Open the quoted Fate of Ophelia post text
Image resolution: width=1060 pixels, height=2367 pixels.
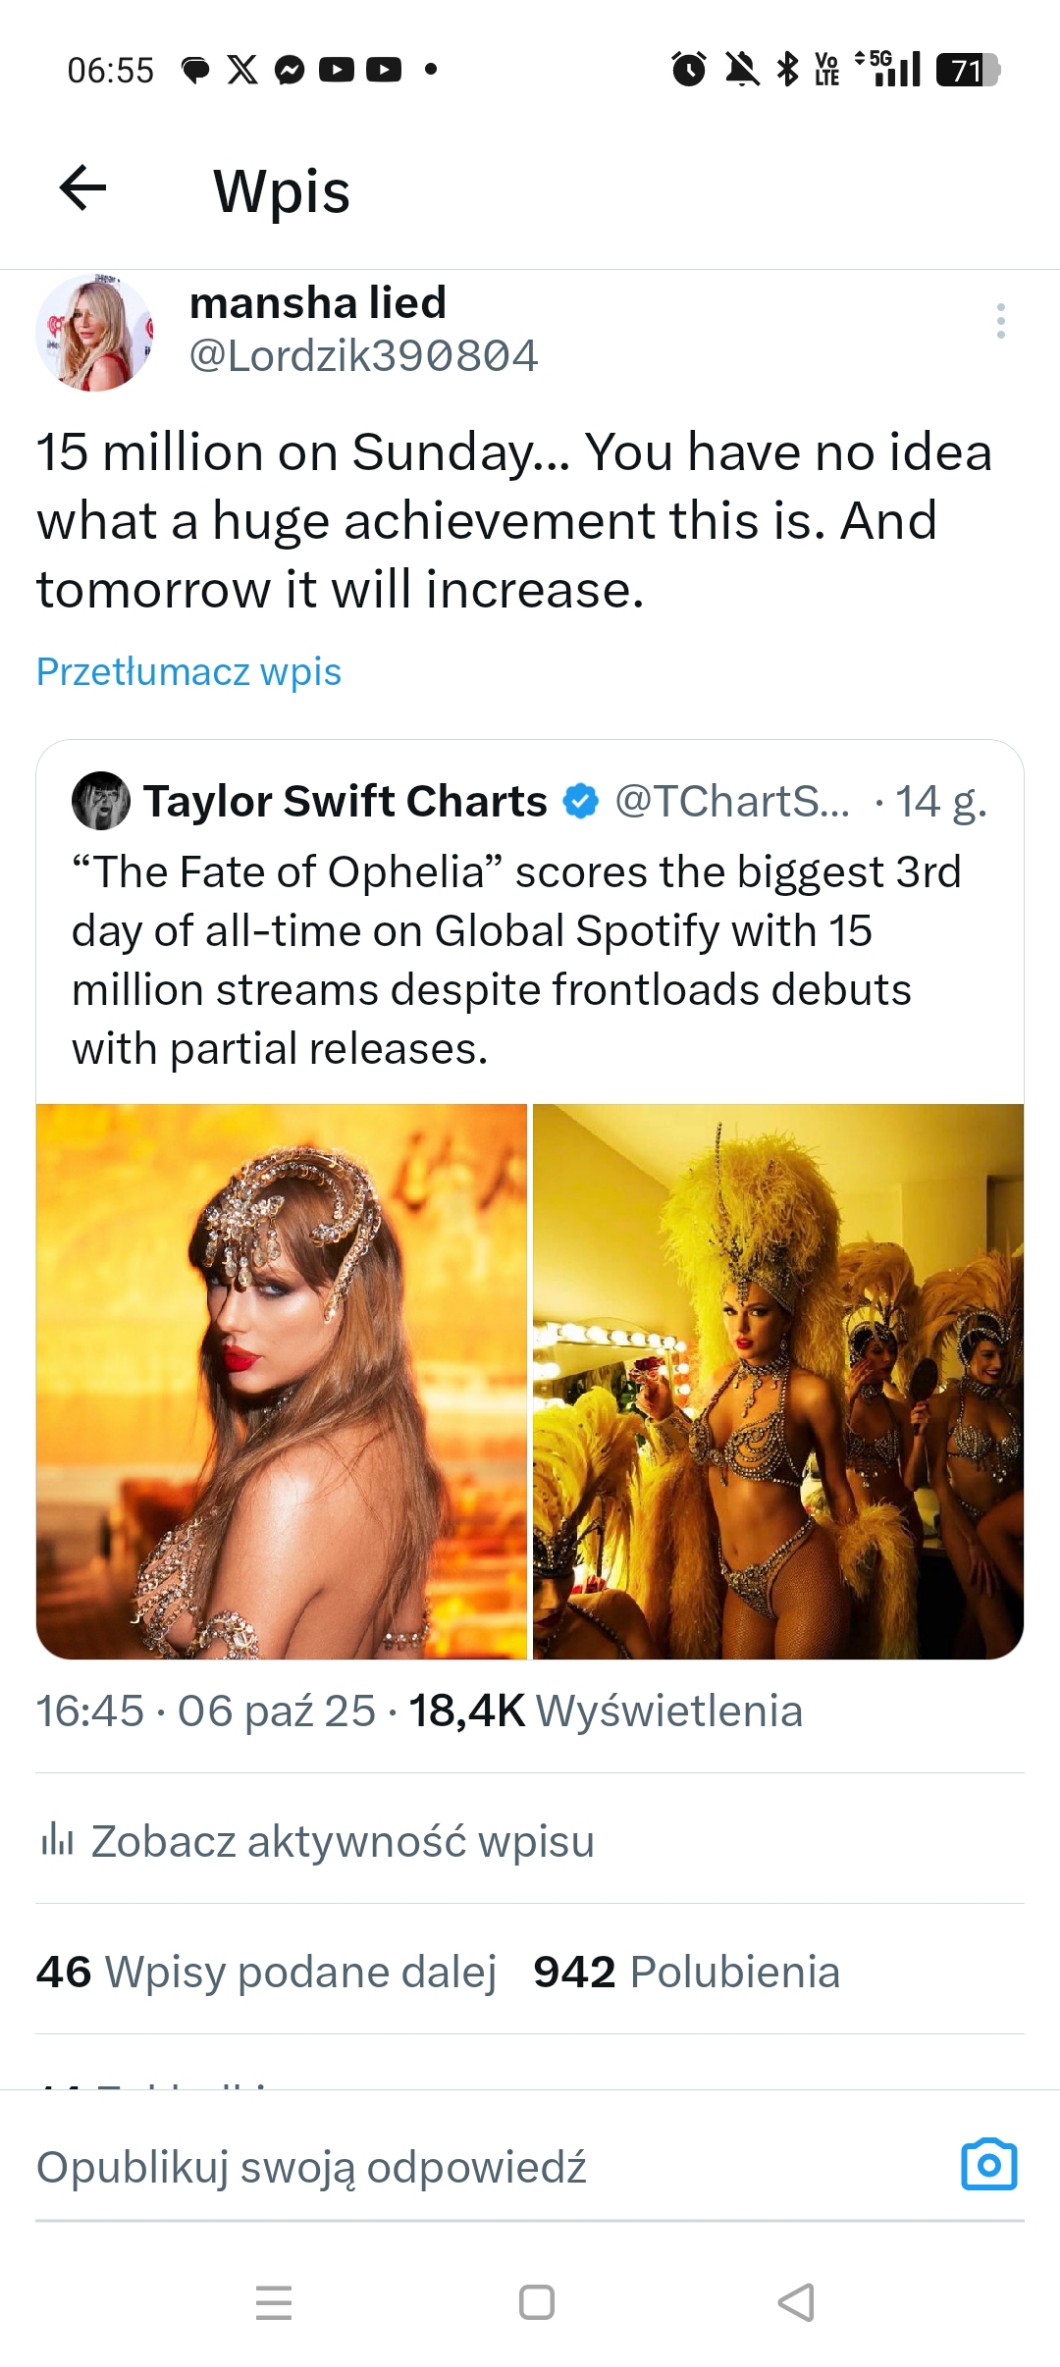coord(515,960)
